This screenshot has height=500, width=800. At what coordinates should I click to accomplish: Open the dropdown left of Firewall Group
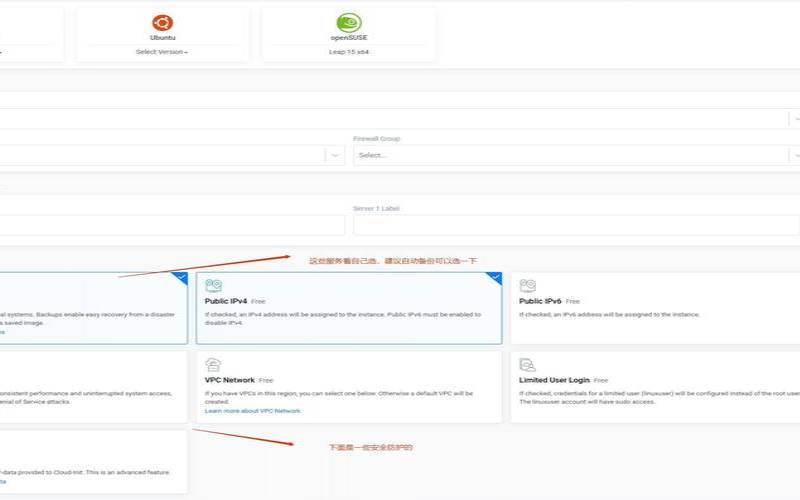pos(170,155)
